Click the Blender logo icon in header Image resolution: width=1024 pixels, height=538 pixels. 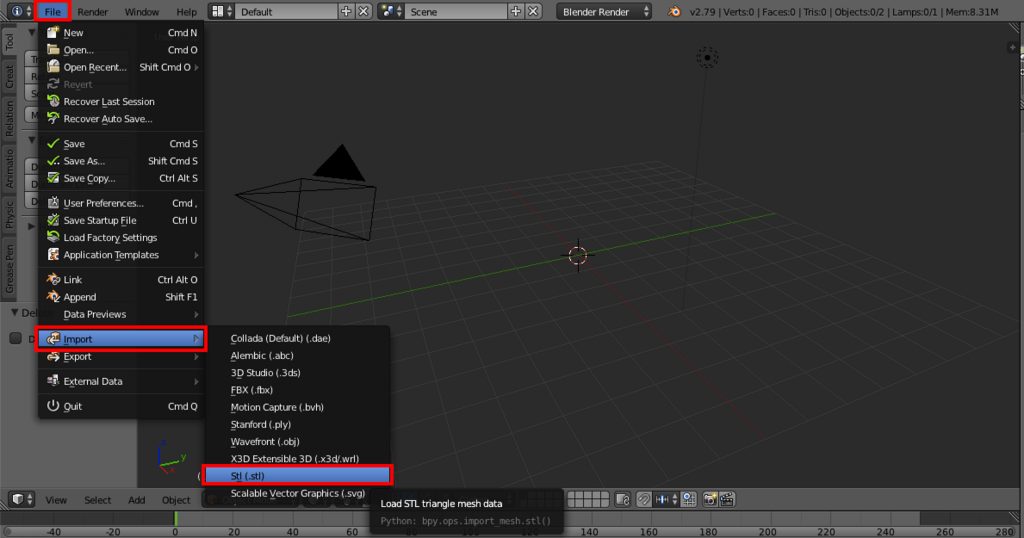click(675, 11)
